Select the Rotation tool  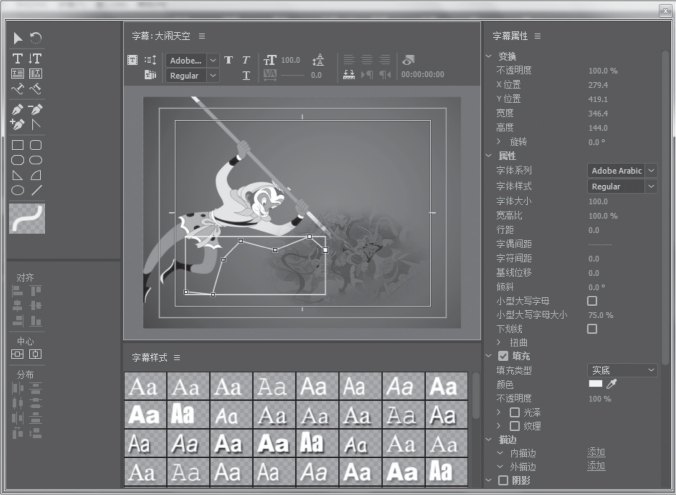pyautogui.click(x=36, y=38)
